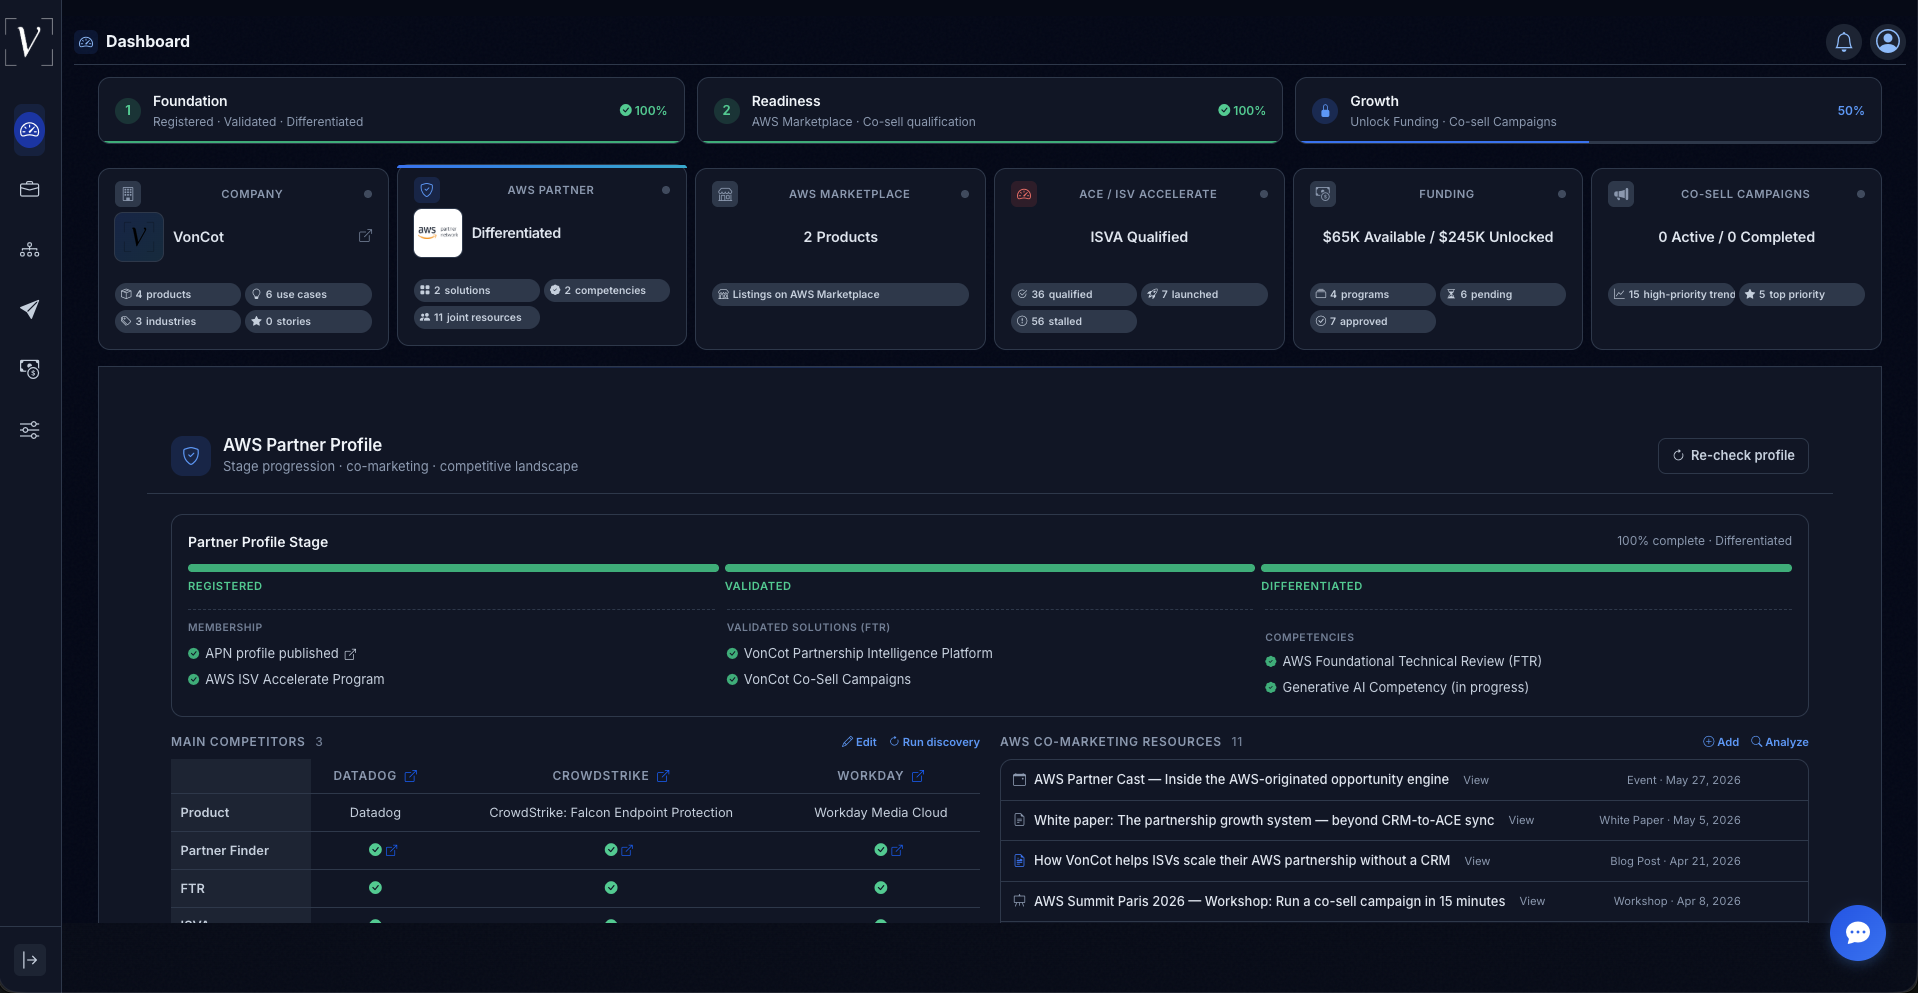
Task: Click the 11 joint resources chip
Action: [x=476, y=317]
